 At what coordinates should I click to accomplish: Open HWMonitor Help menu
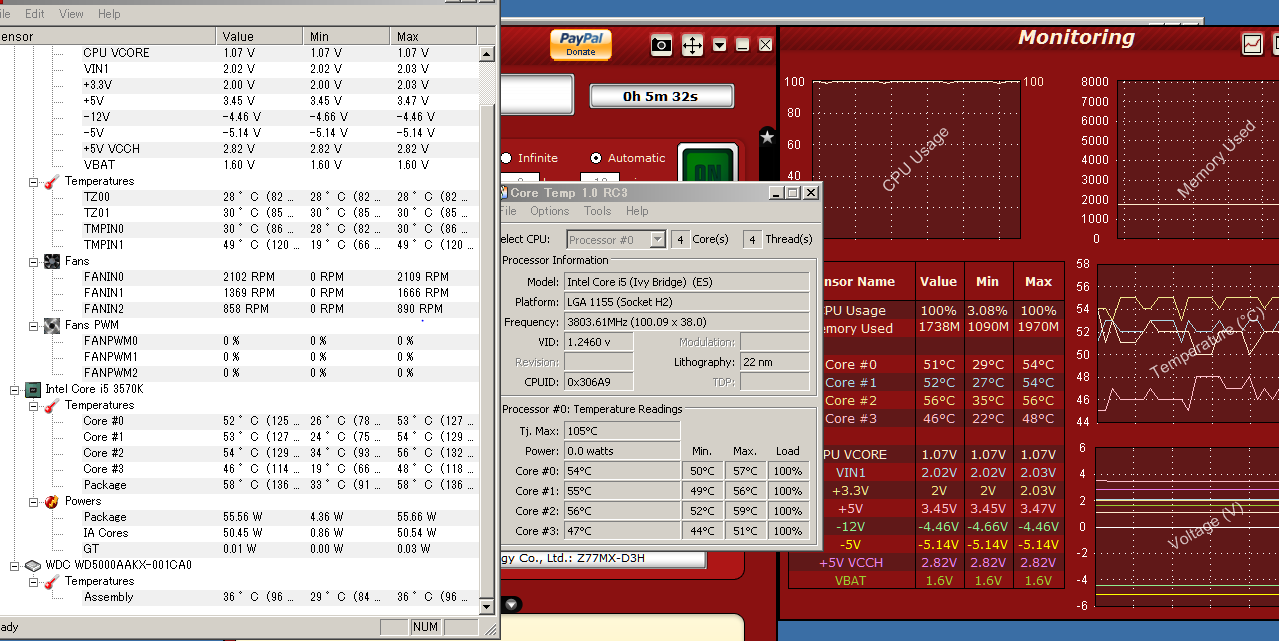[109, 14]
